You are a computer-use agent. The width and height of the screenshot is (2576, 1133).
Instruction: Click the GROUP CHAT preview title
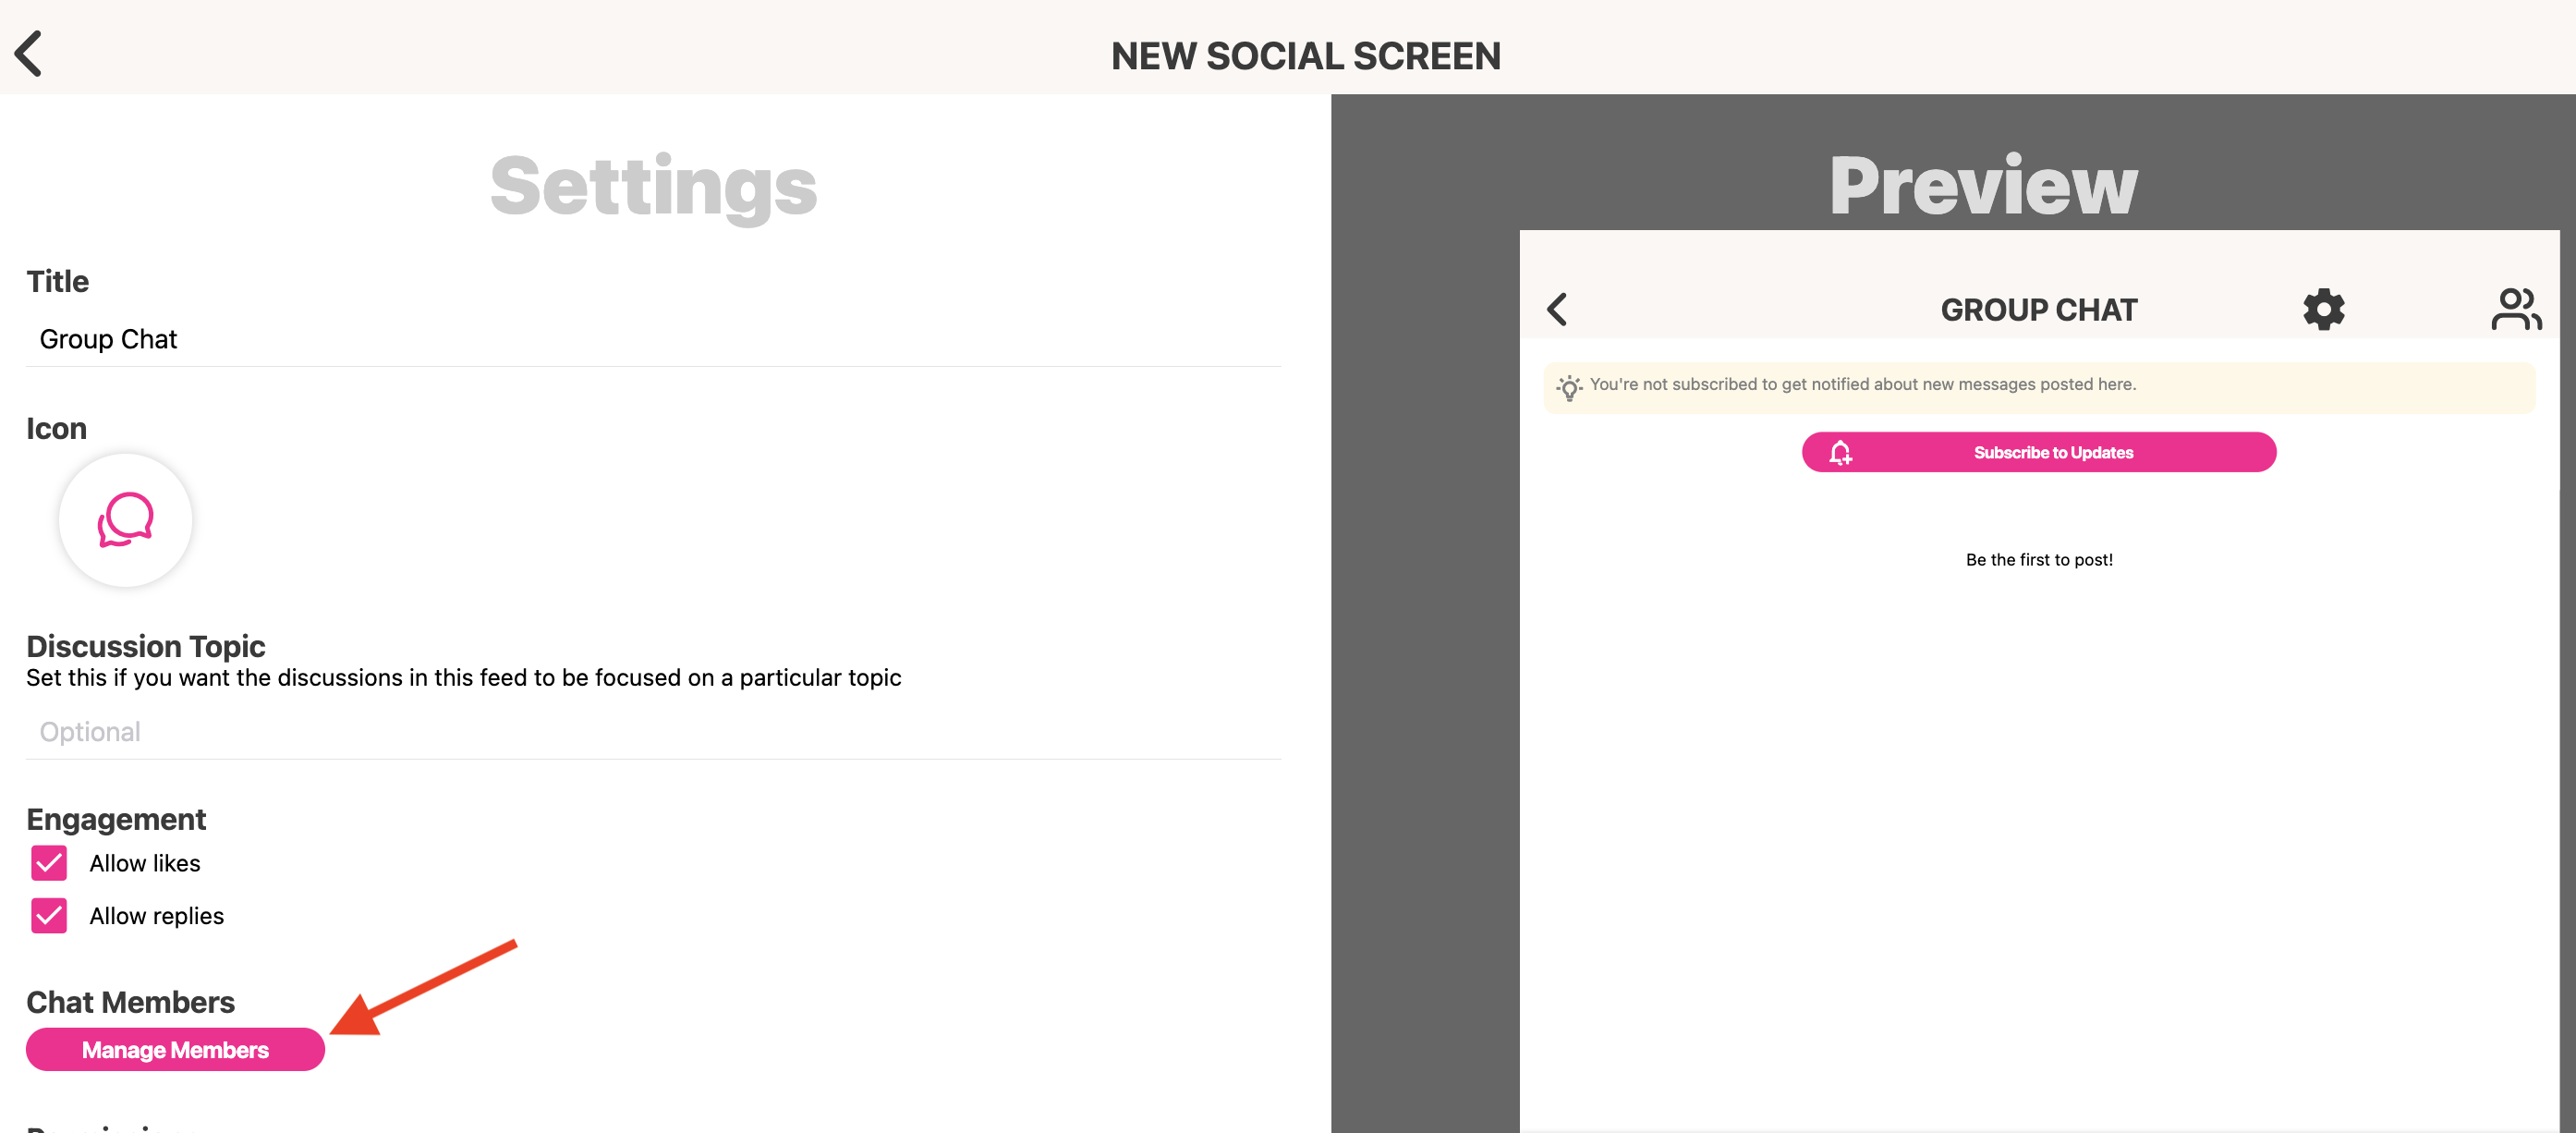coord(2038,310)
